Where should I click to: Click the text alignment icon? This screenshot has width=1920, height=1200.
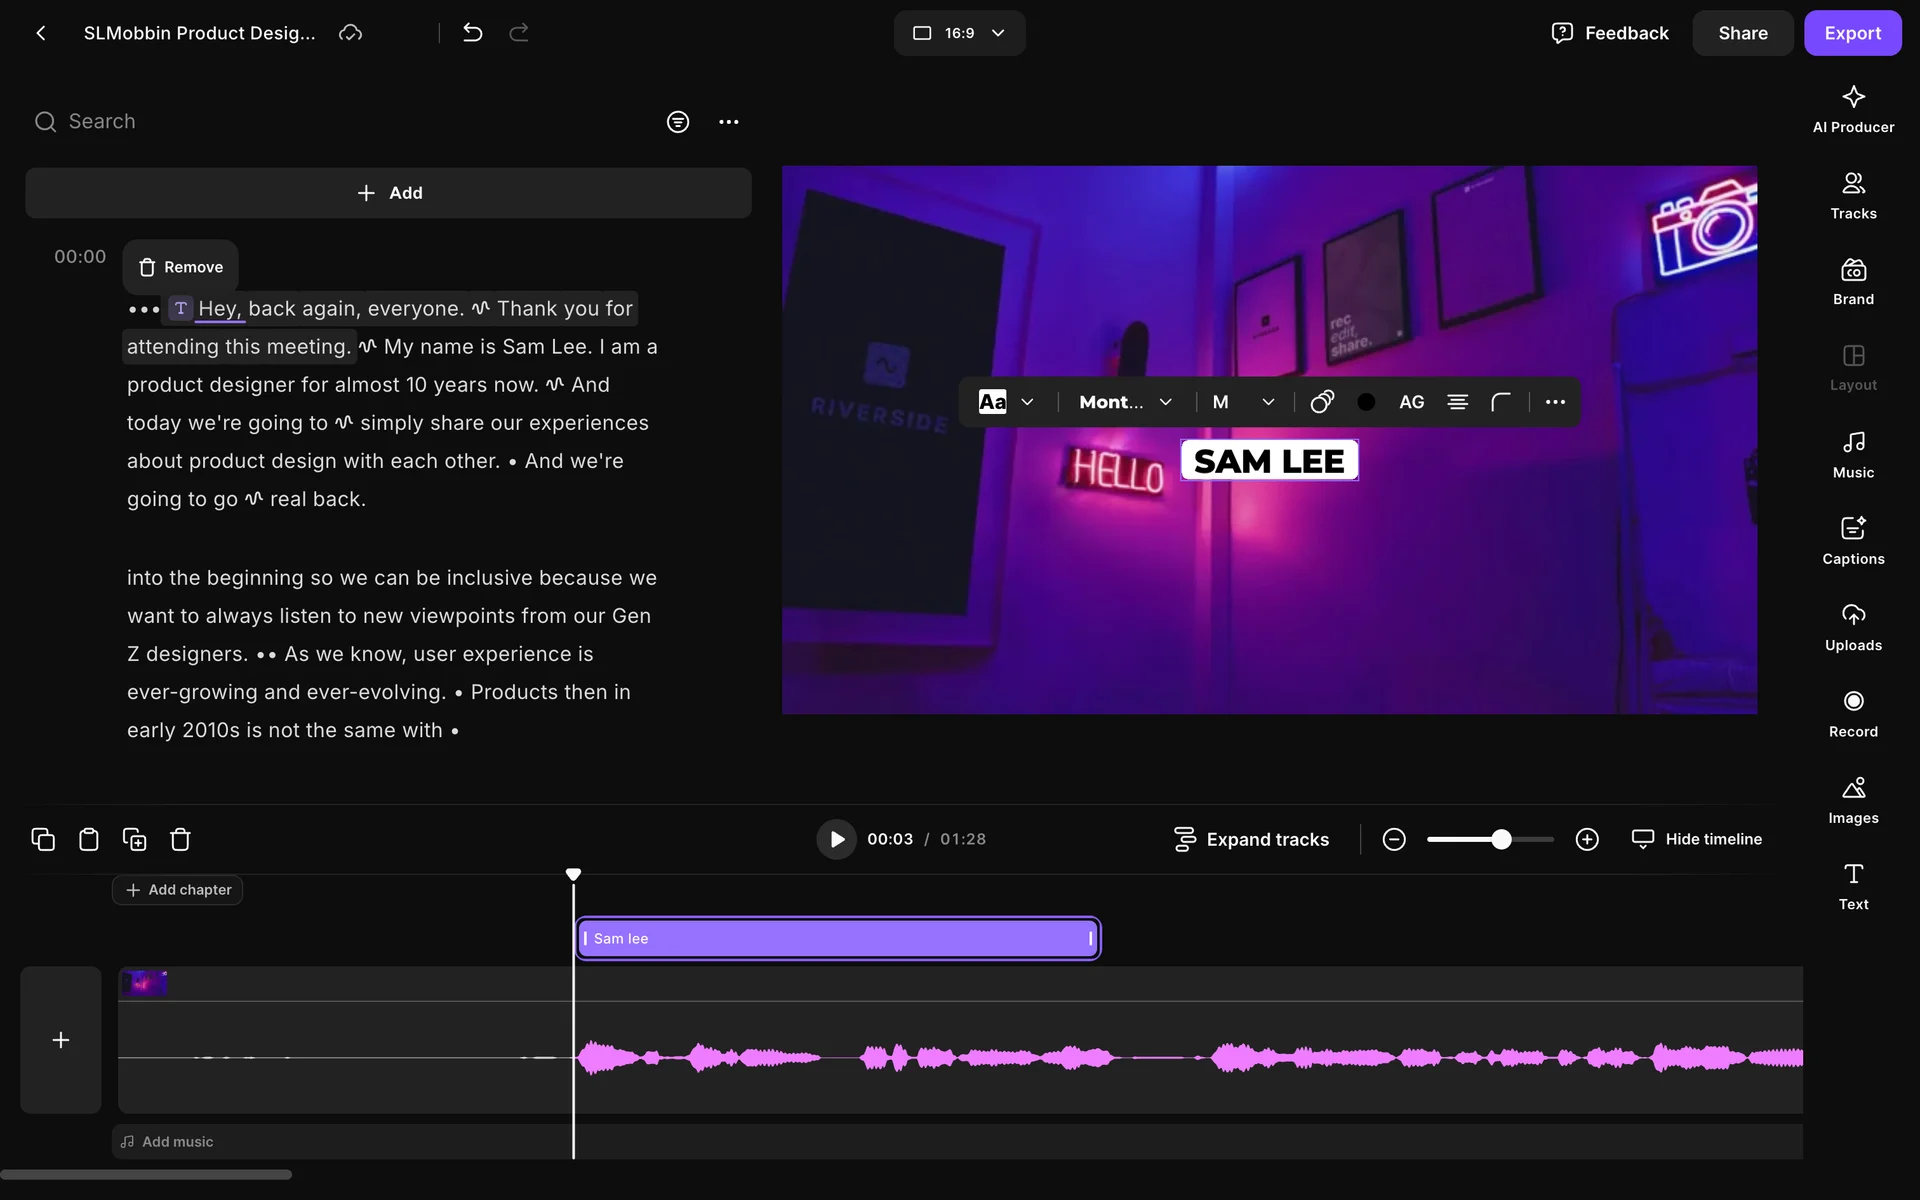(x=1457, y=402)
